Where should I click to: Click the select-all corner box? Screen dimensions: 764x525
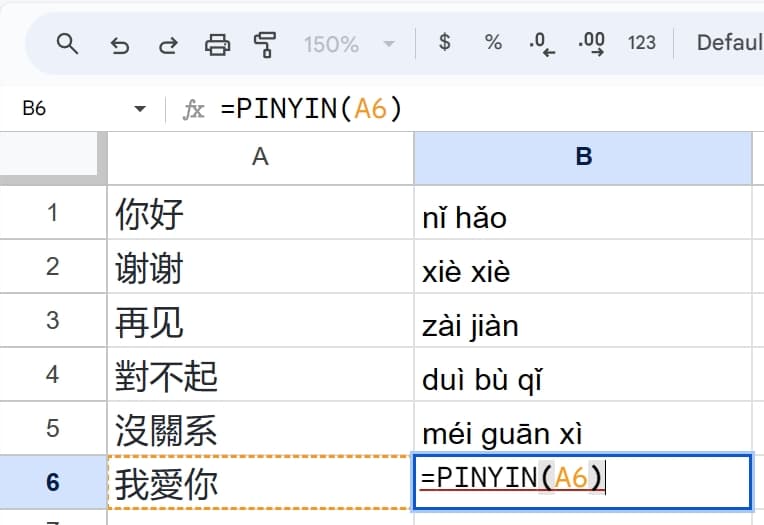click(53, 156)
